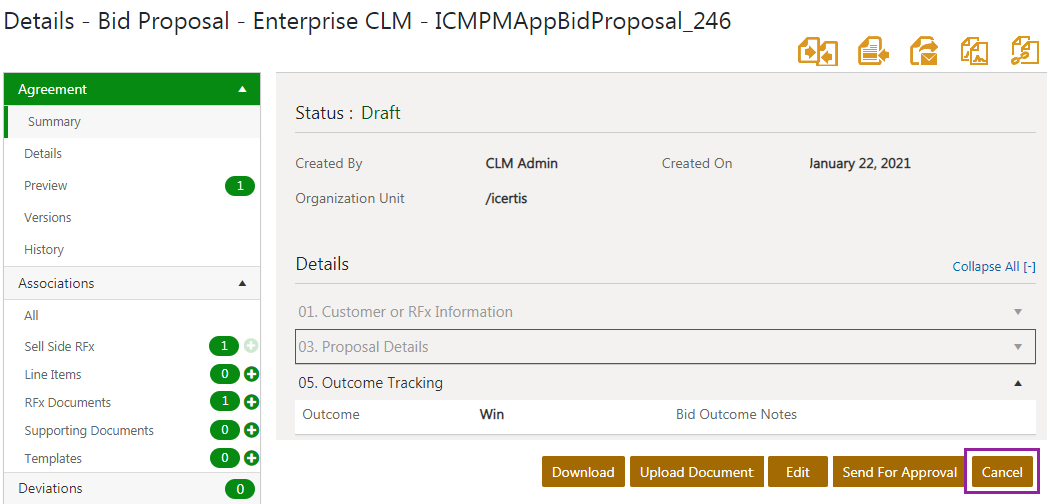Click the two documents with chart icon
Image resolution: width=1047 pixels, height=504 pixels.
pos(974,51)
